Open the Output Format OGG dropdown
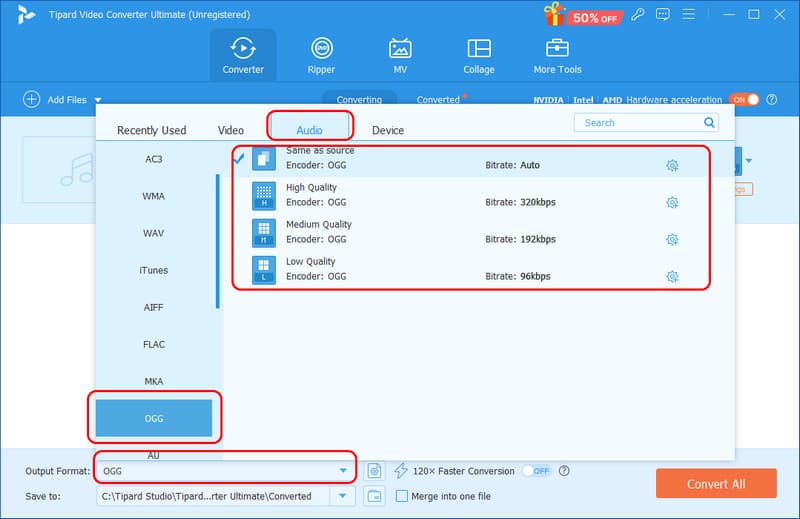The height and width of the screenshot is (519, 800). (226, 471)
